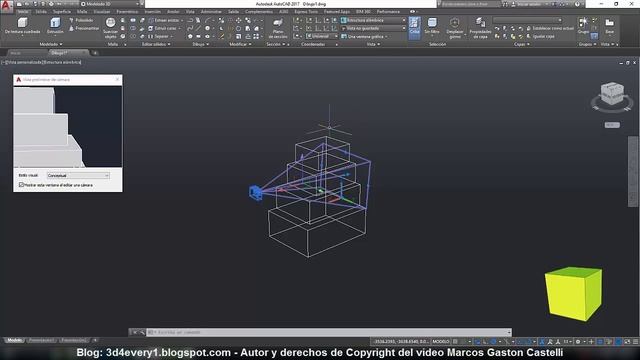Close the Vista preliminar de cámara window
This screenshot has height=360, width=640.
pyautogui.click(x=118, y=79)
